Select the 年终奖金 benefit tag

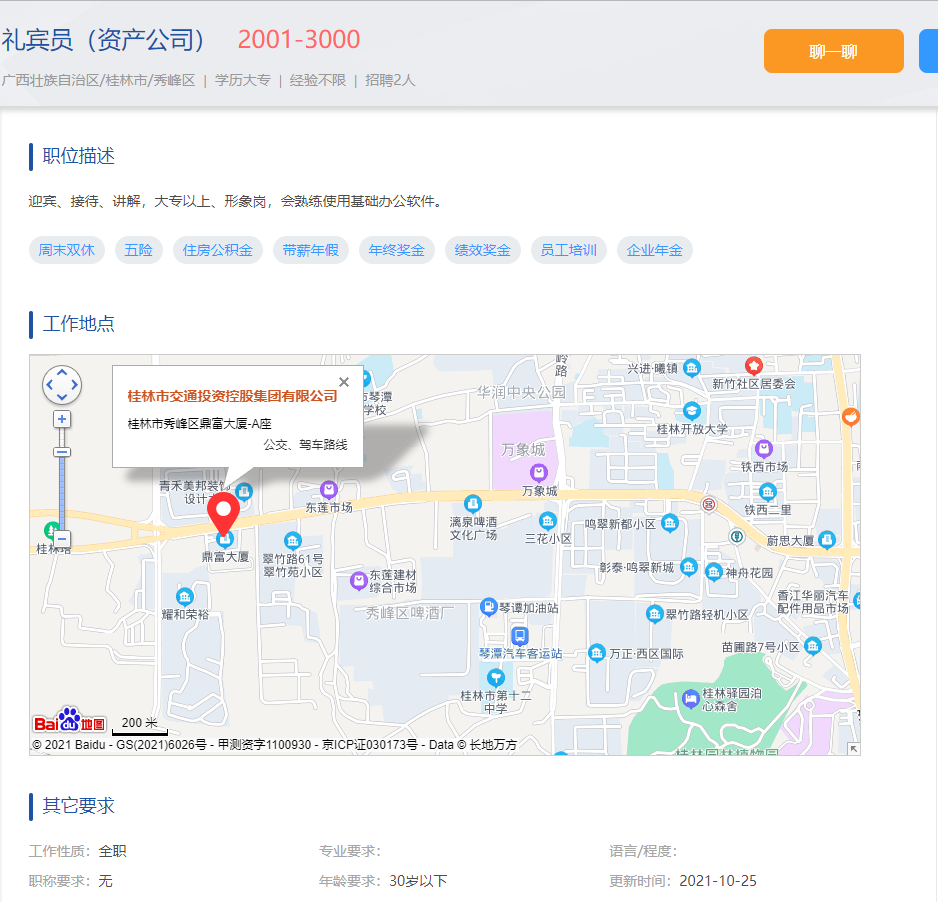(397, 250)
